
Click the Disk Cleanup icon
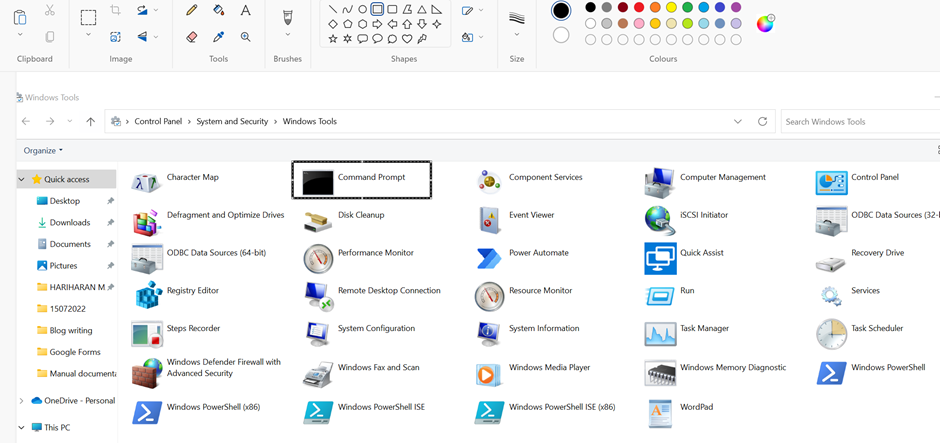click(x=318, y=221)
